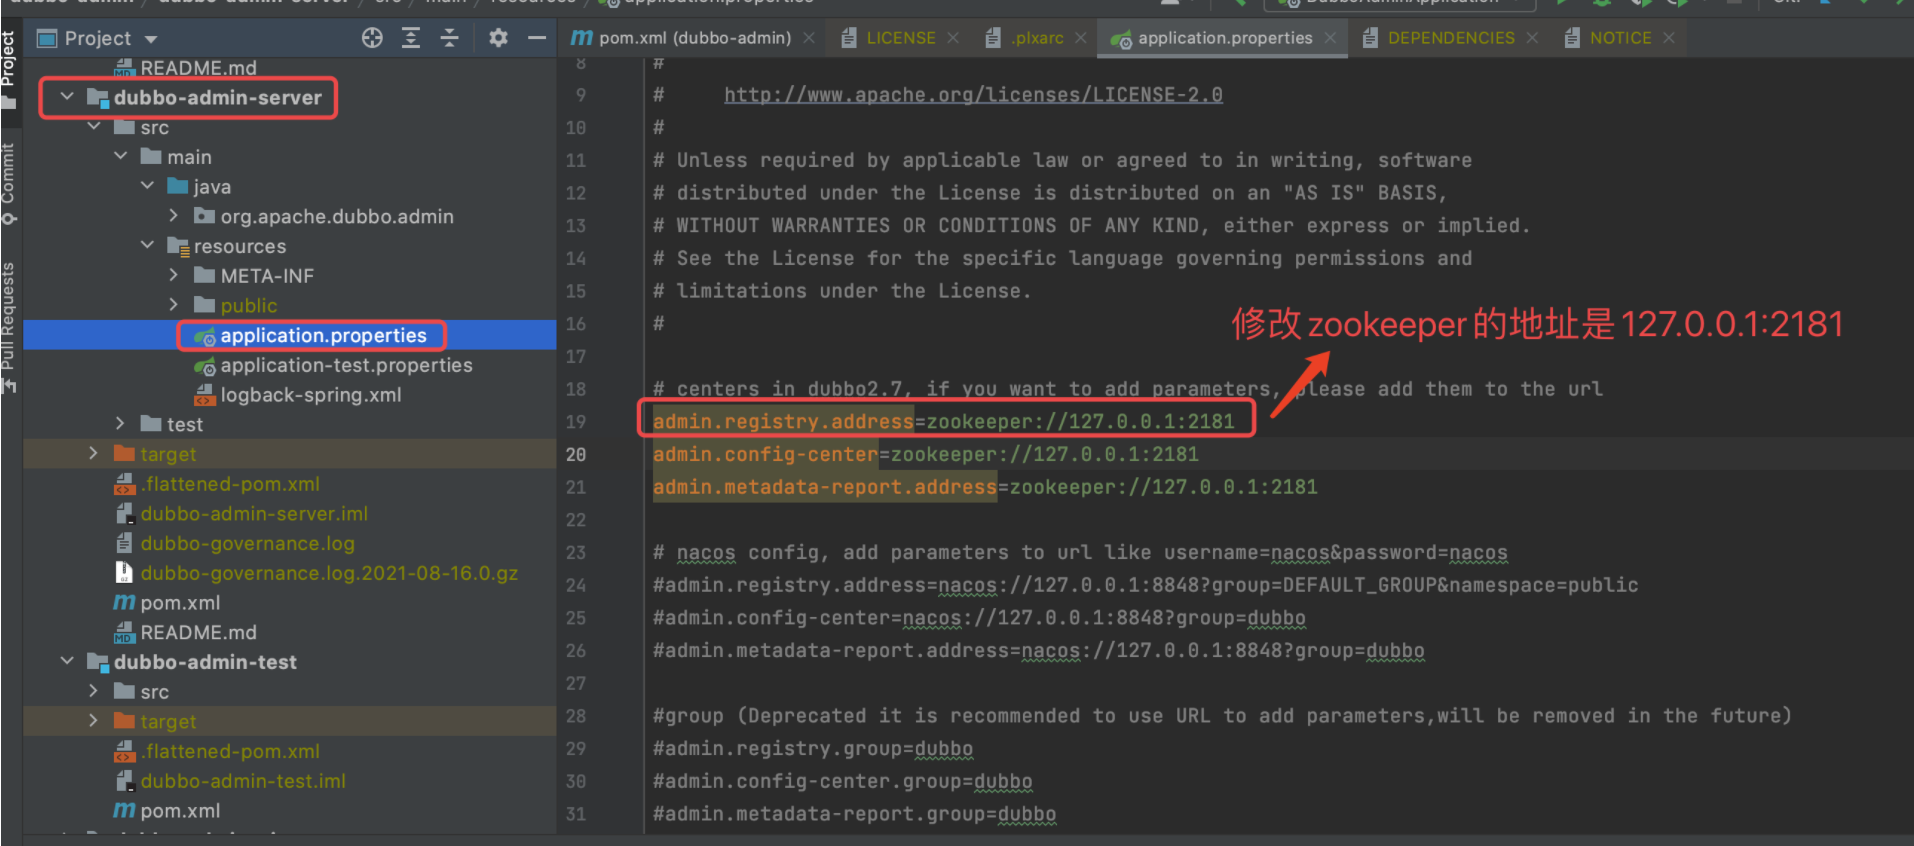Click the admin.registry.address property line

[944, 422]
